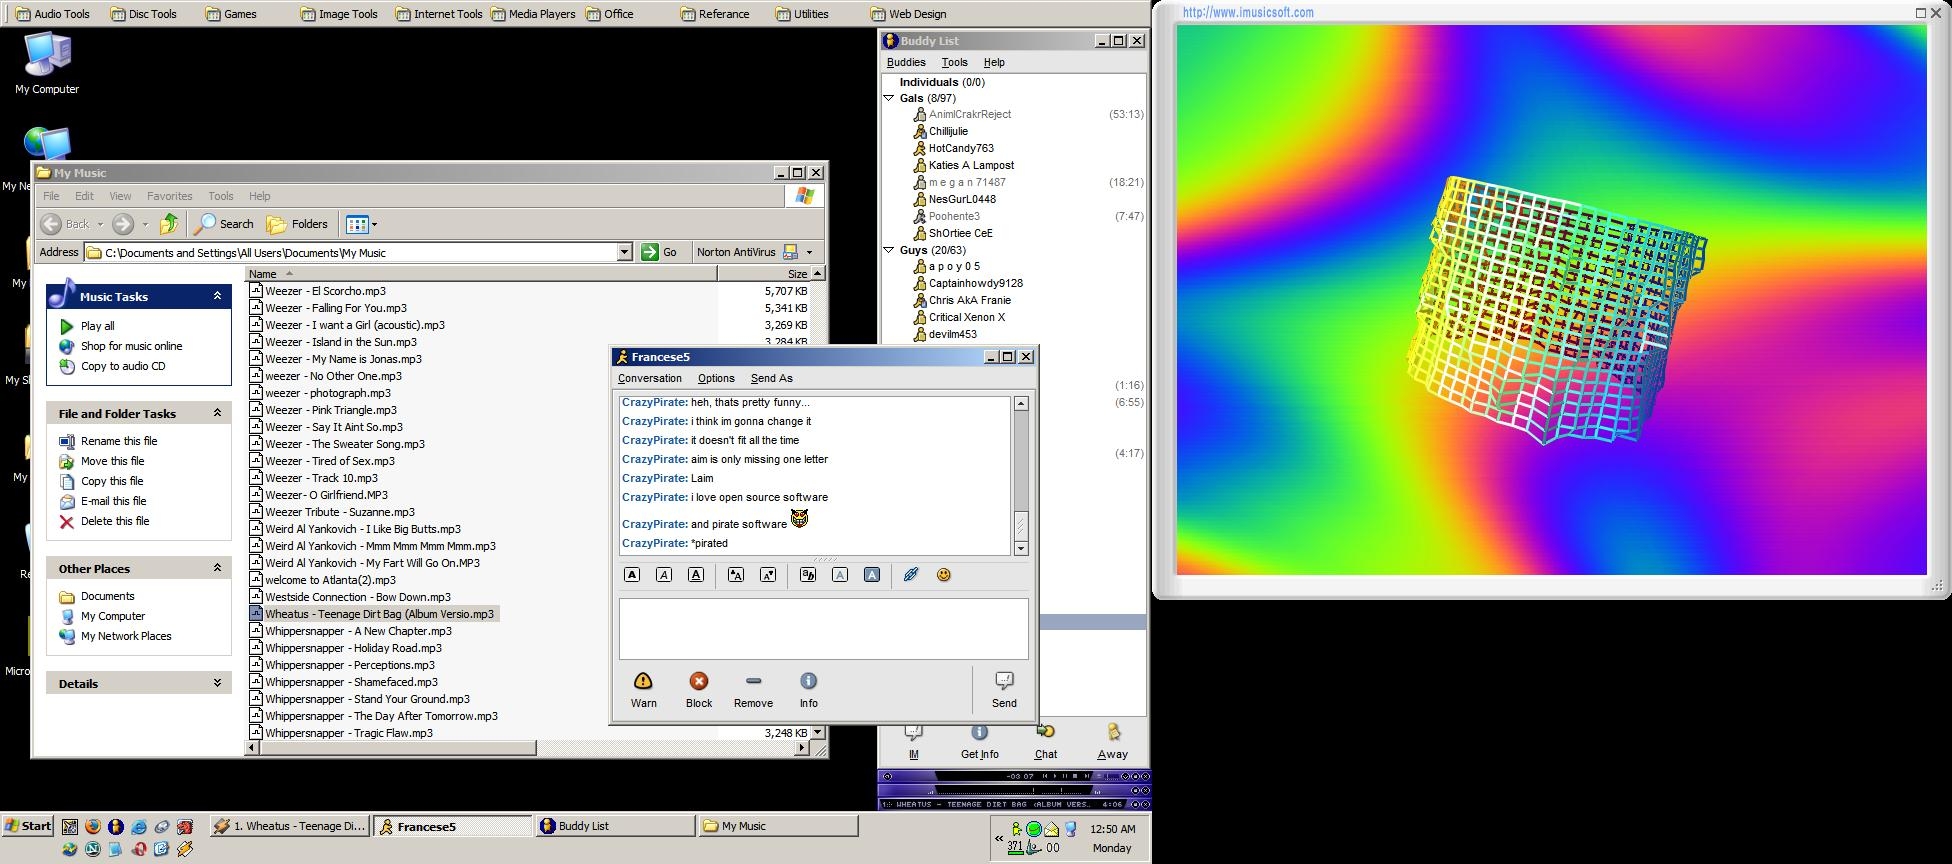
Task: Go up one folder level in My Music
Action: coord(169,224)
